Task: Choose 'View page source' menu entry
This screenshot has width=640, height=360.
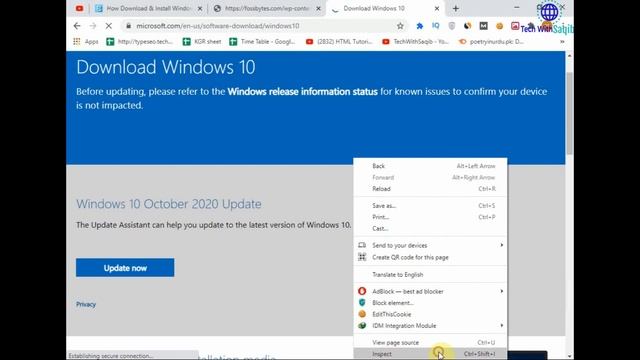Action: [x=430, y=342]
